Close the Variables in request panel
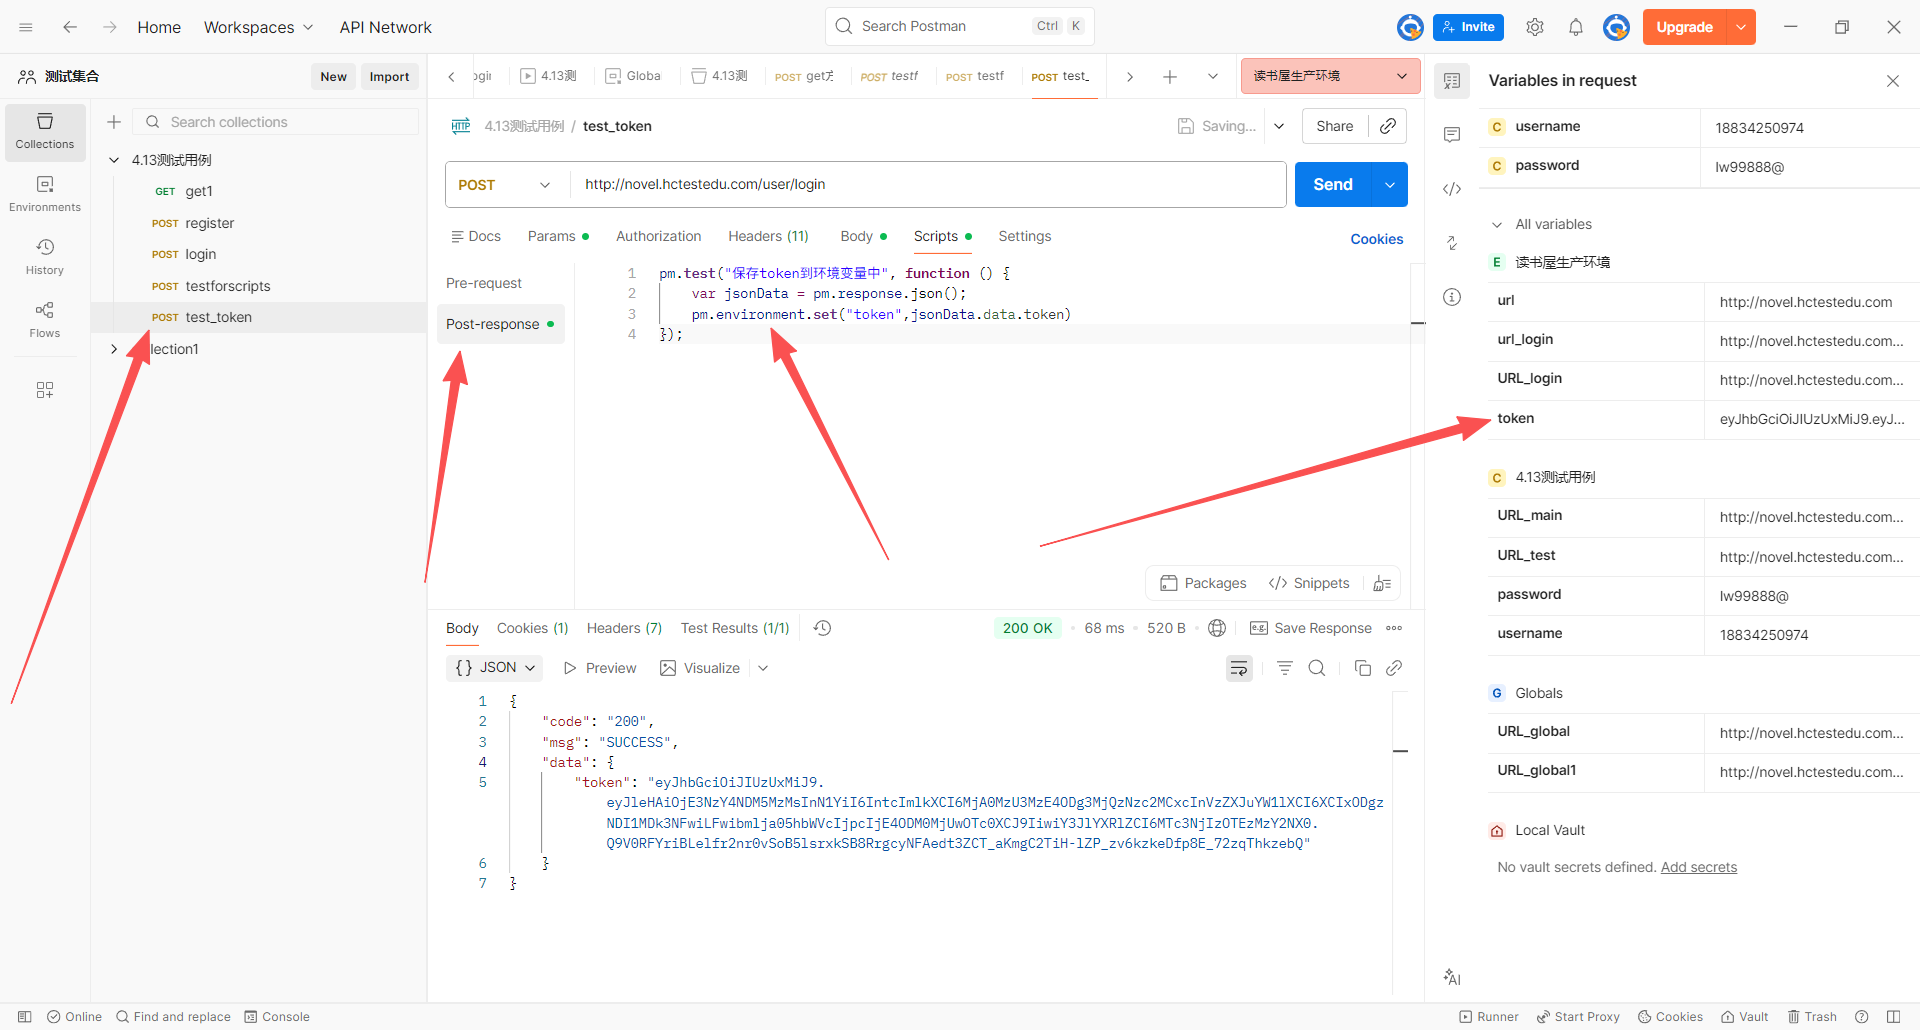1920x1030 pixels. [x=1893, y=81]
